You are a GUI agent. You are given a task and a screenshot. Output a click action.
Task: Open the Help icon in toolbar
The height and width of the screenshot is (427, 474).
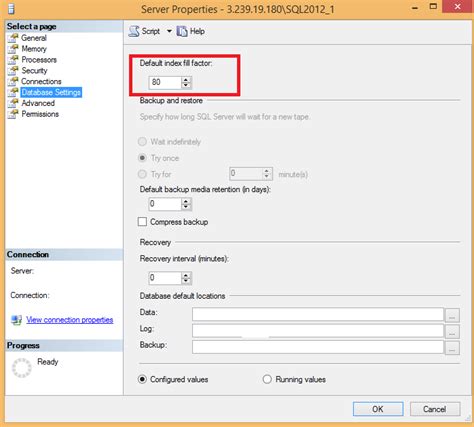(182, 31)
